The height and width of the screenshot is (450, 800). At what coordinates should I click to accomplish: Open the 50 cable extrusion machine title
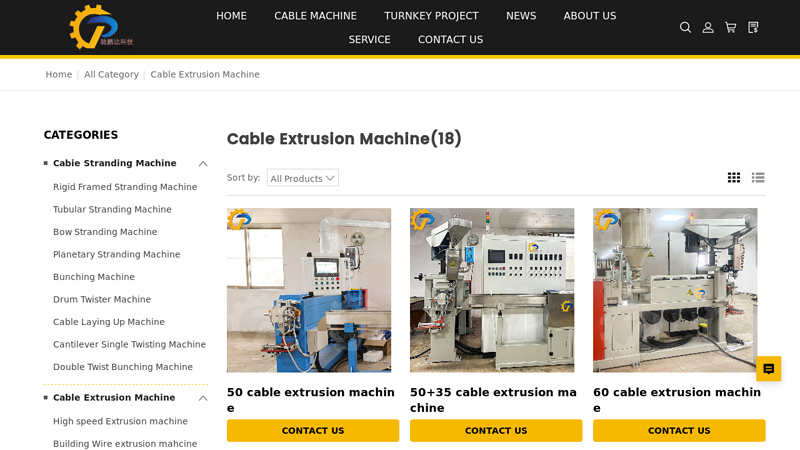tap(311, 400)
